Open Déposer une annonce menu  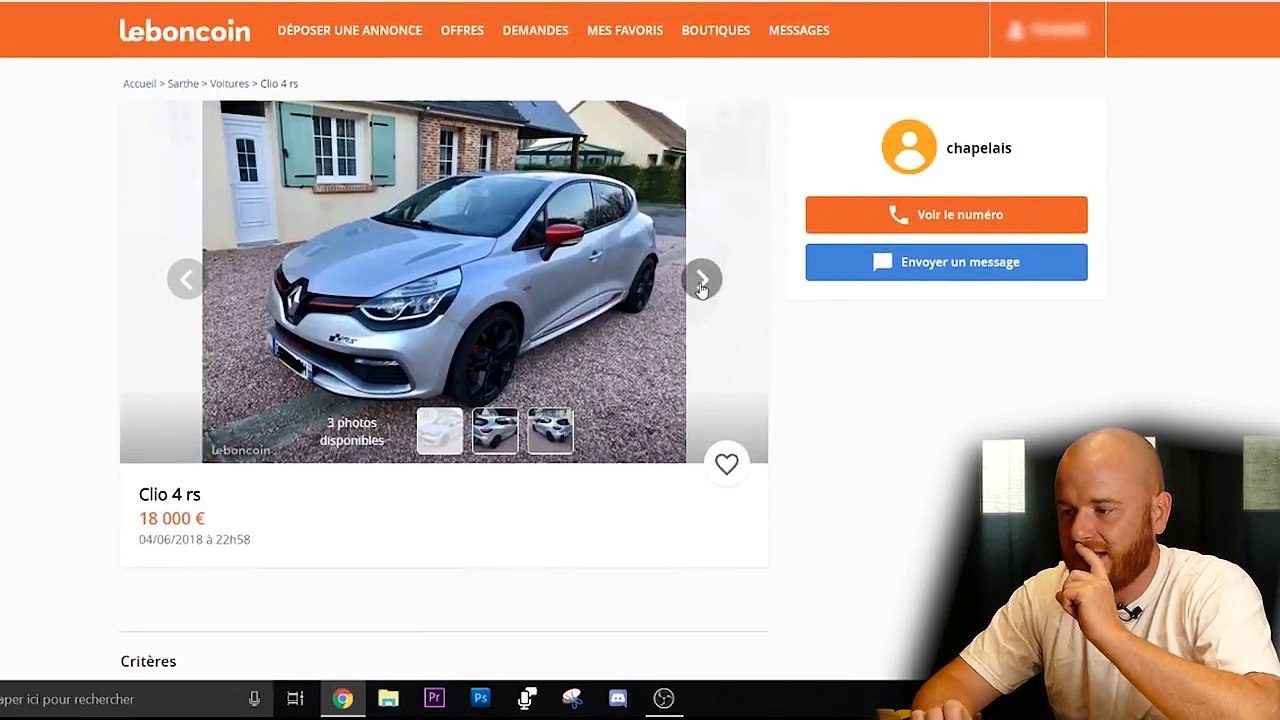pyautogui.click(x=350, y=30)
